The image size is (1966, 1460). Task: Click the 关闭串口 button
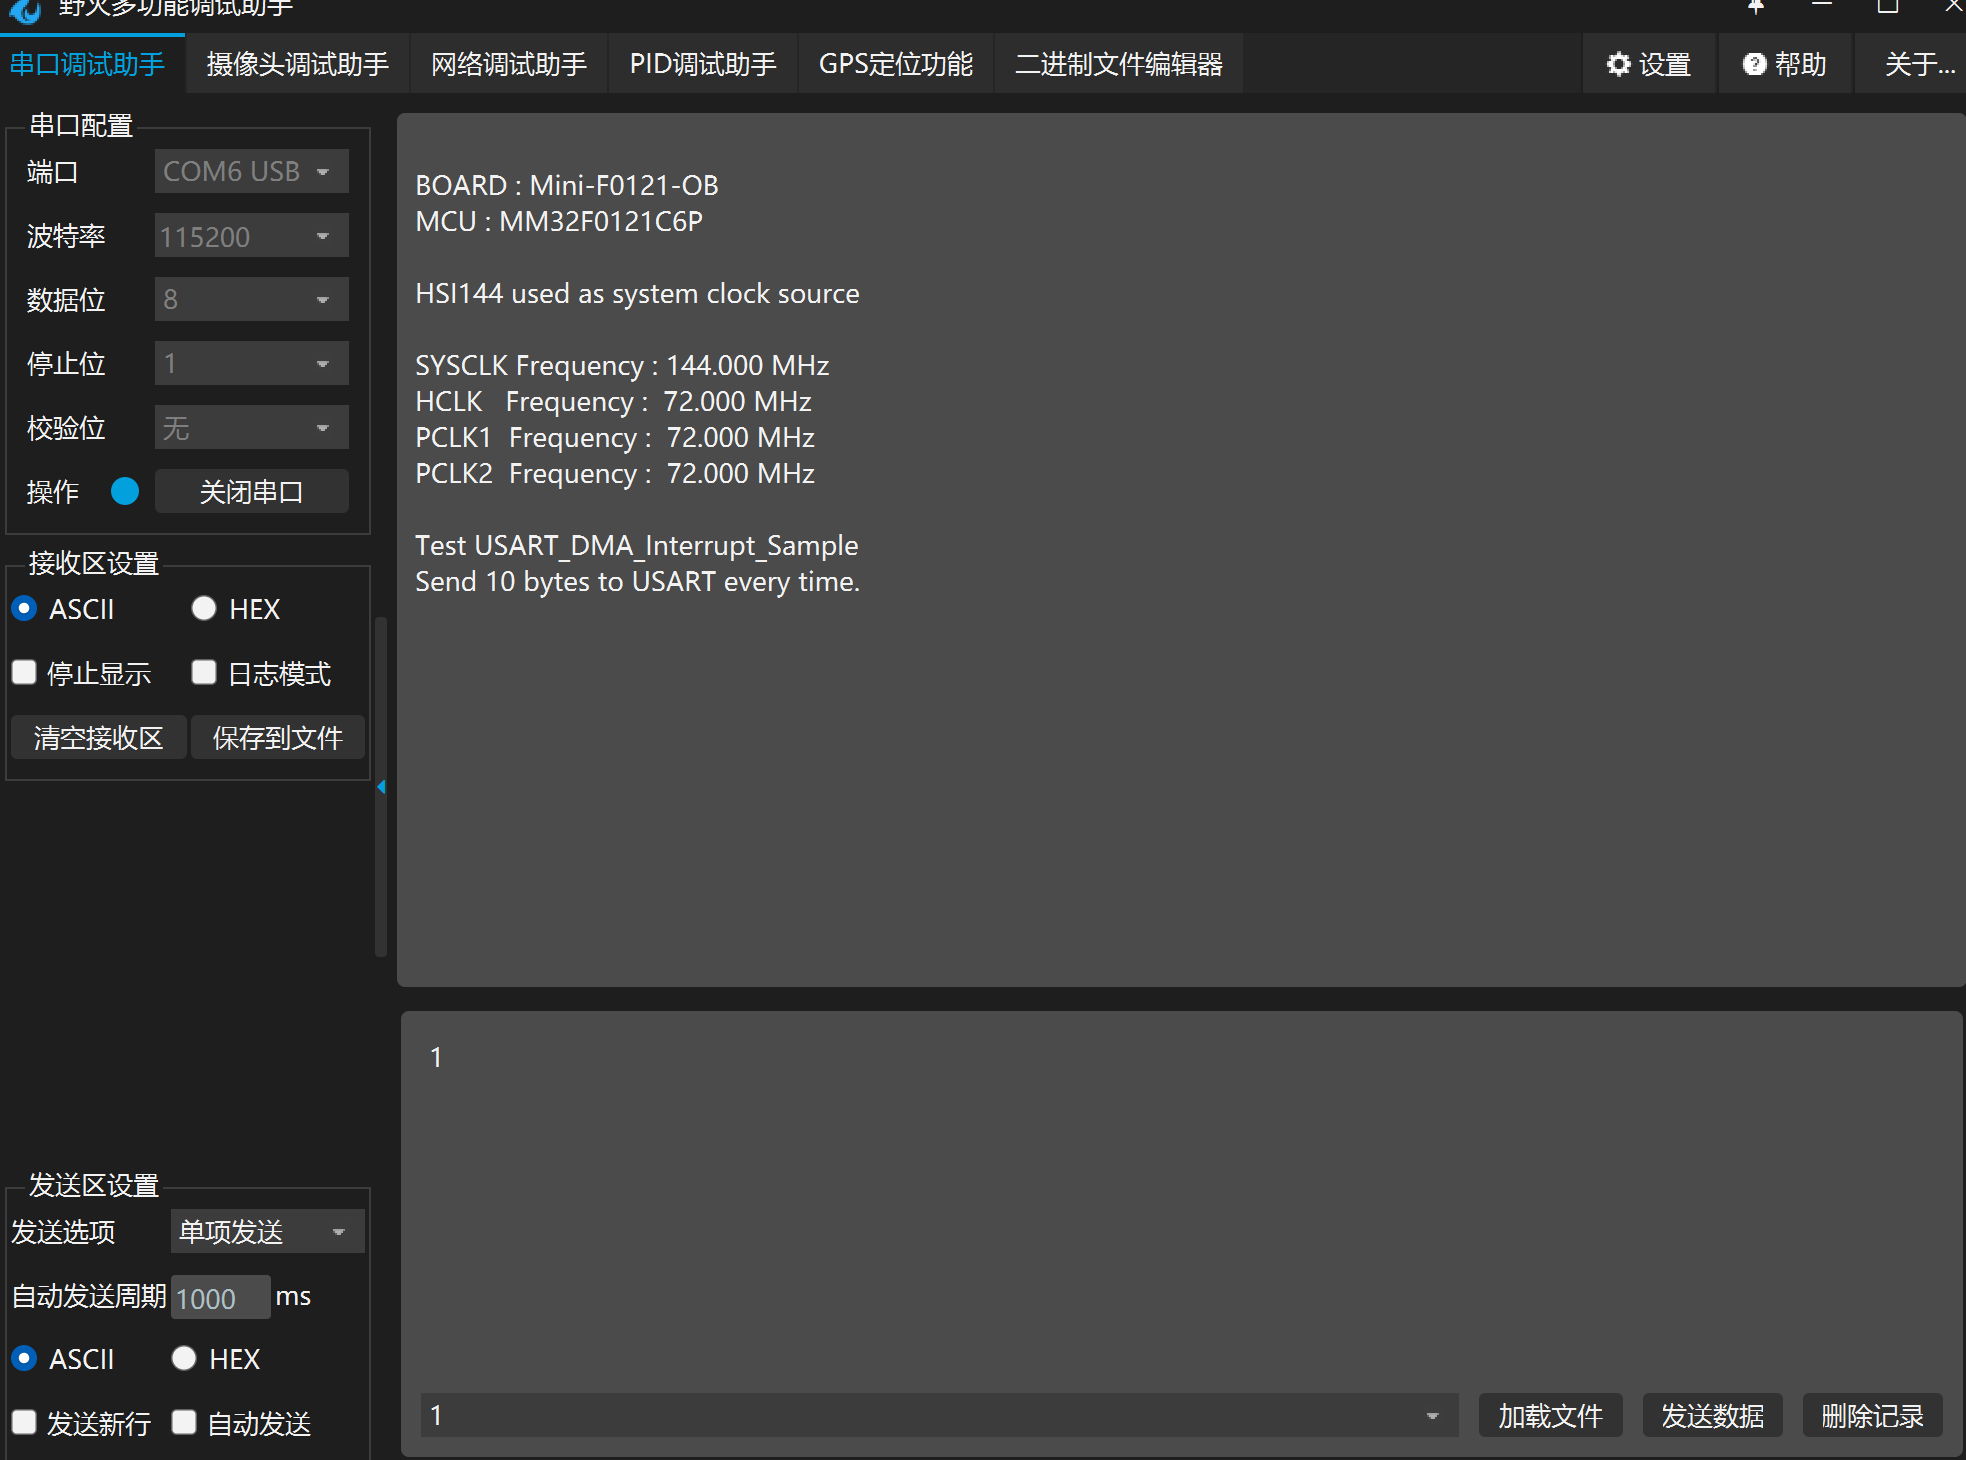251,492
